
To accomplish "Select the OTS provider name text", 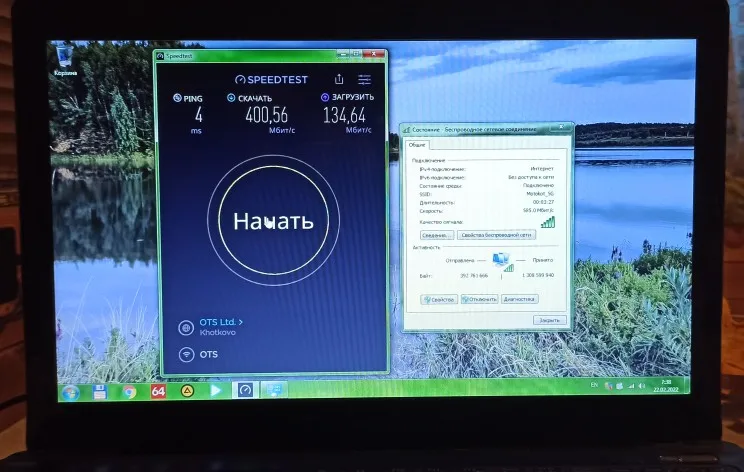I will pyautogui.click(x=209, y=354).
